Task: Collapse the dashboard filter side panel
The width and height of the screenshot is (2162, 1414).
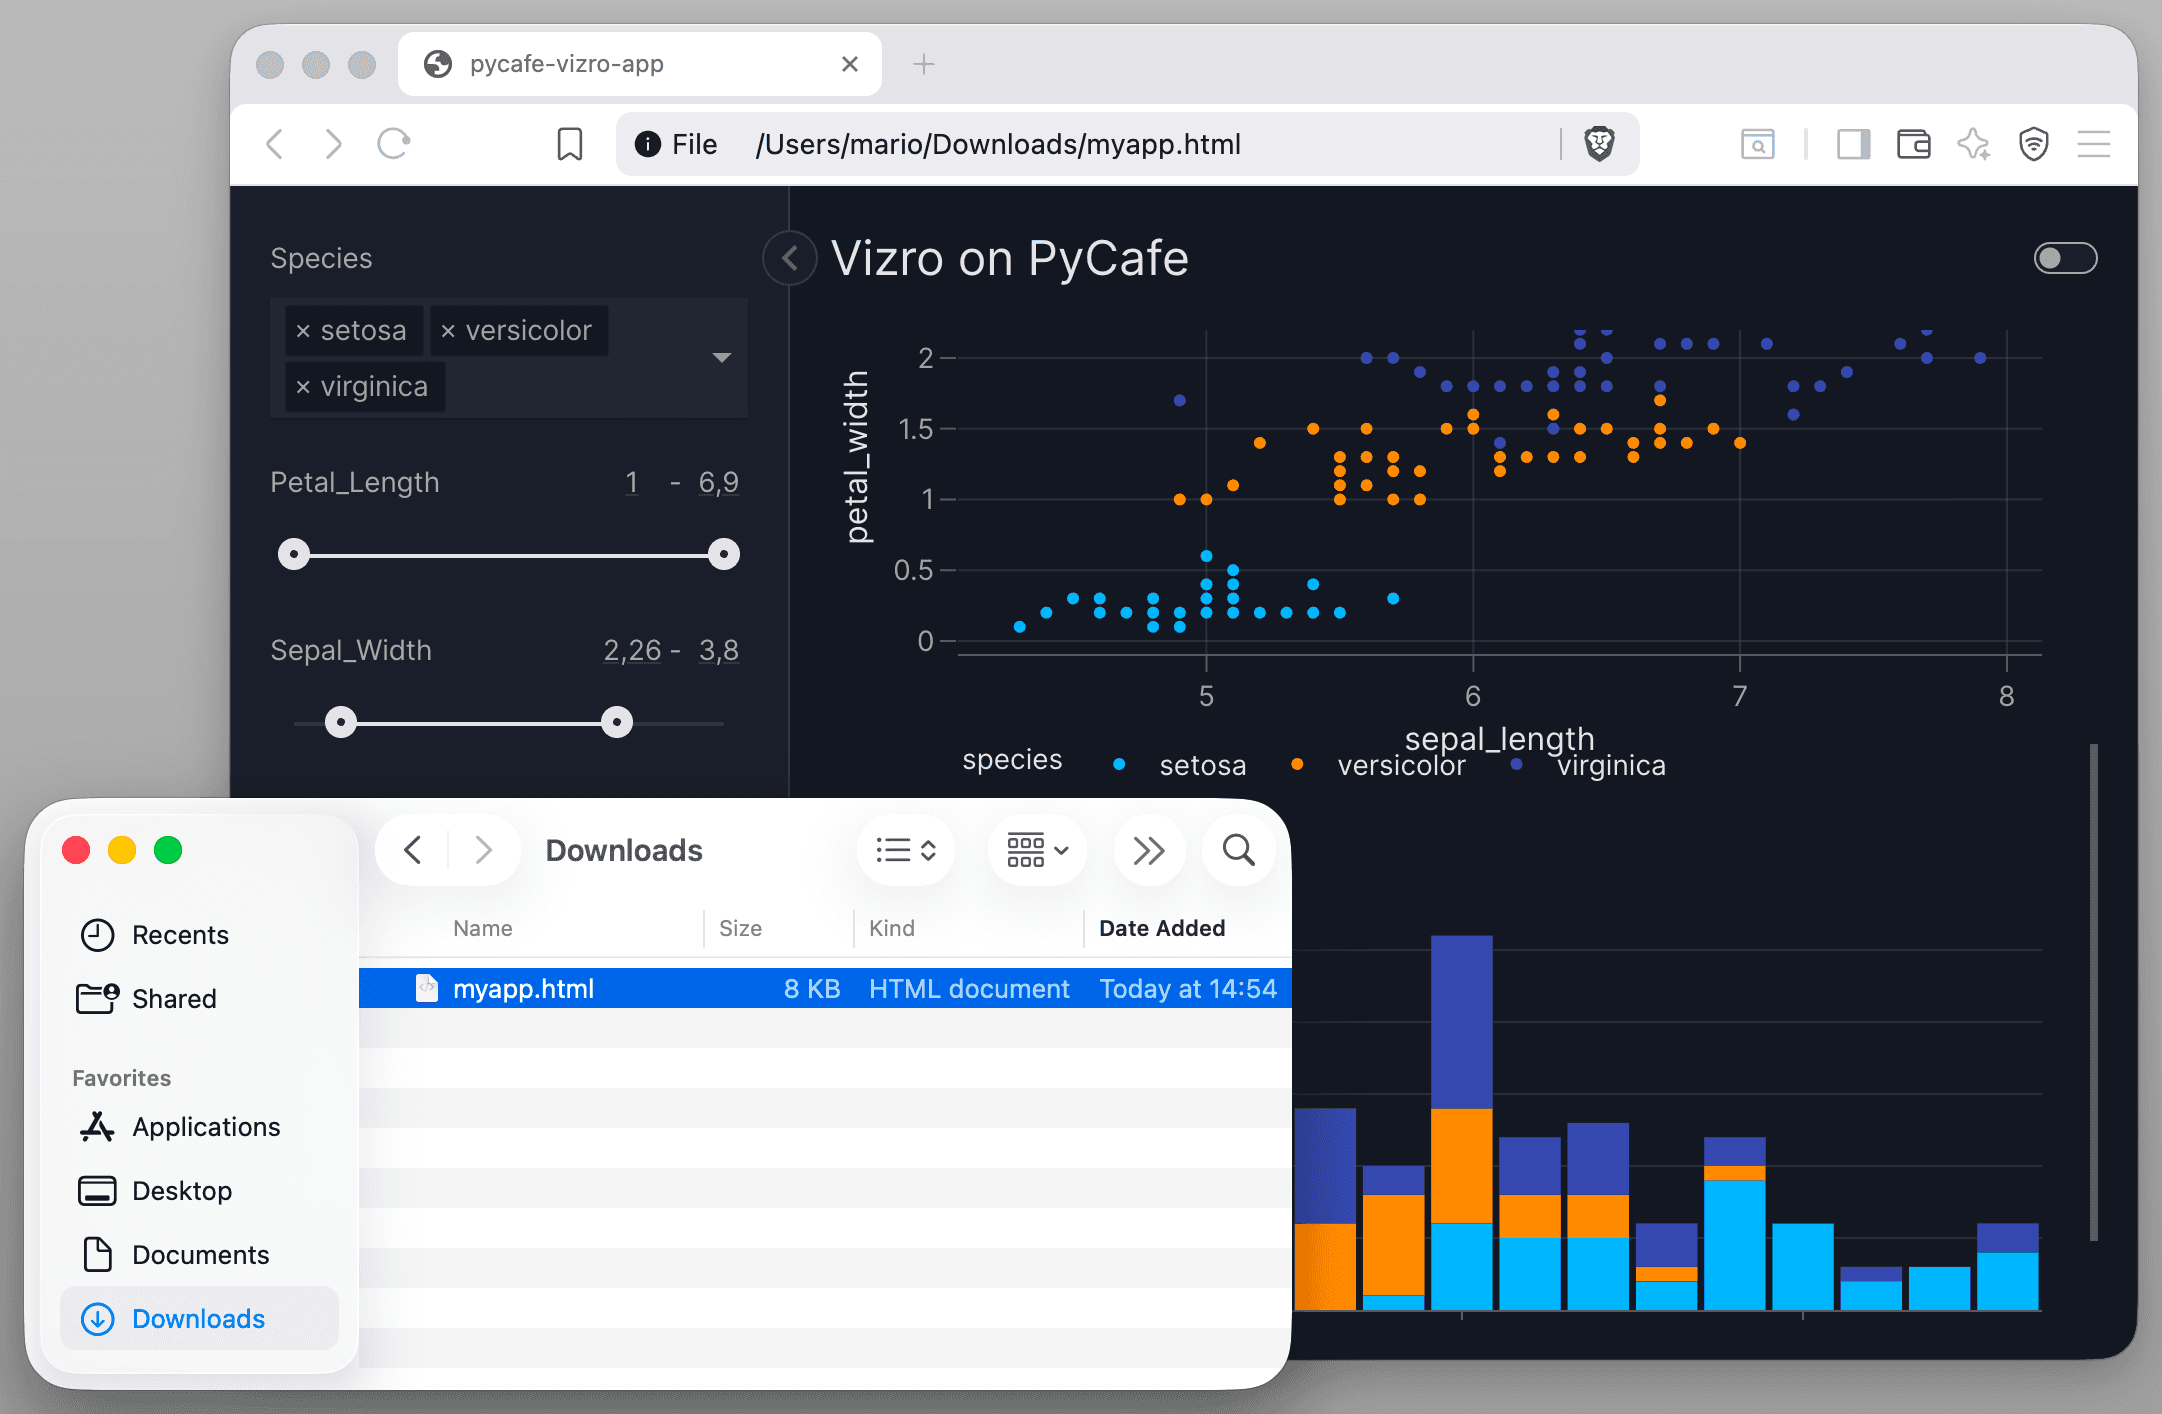Action: tap(790, 258)
